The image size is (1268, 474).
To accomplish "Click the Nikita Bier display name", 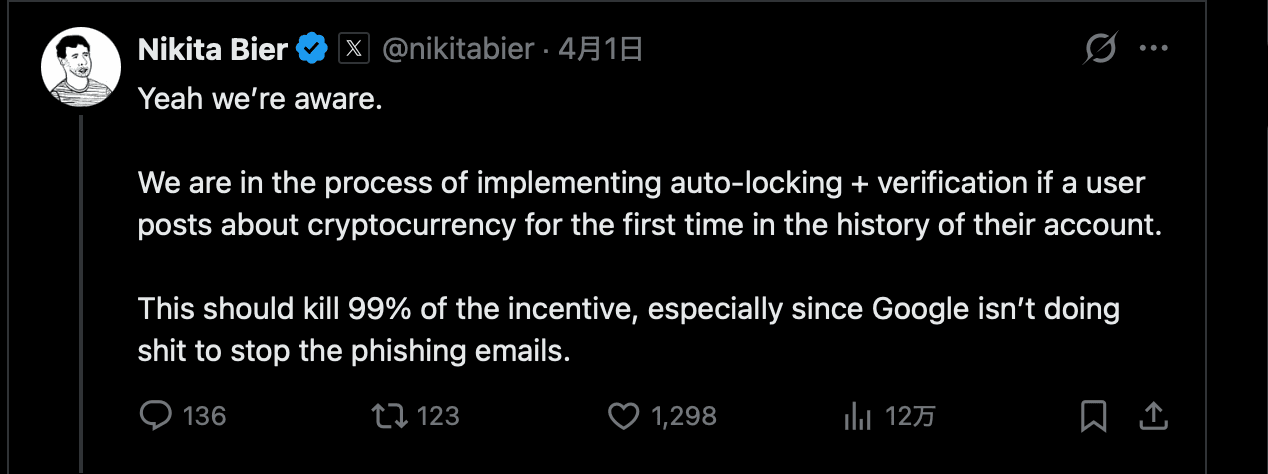I will click(213, 48).
